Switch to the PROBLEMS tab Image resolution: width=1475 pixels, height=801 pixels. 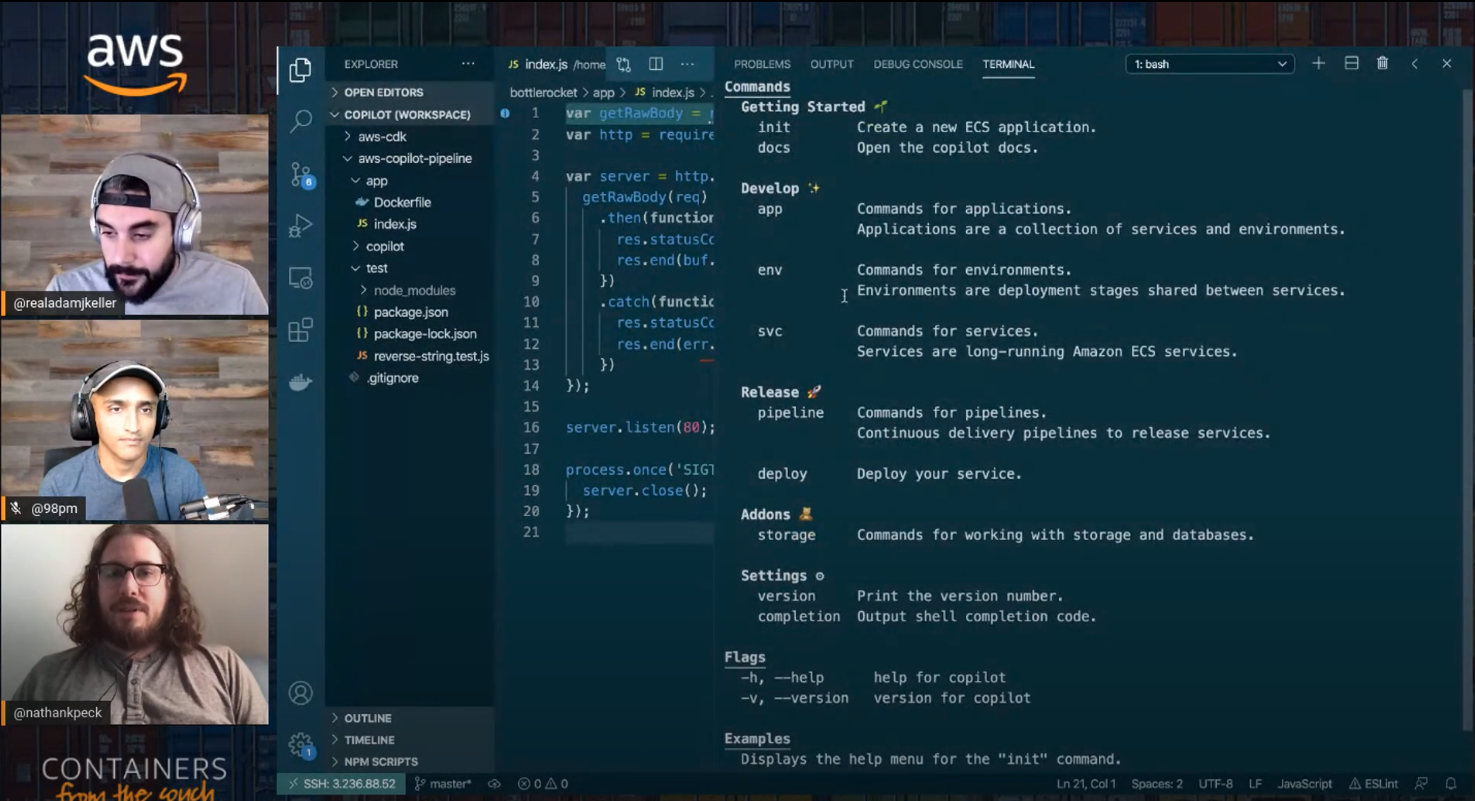tap(762, 64)
